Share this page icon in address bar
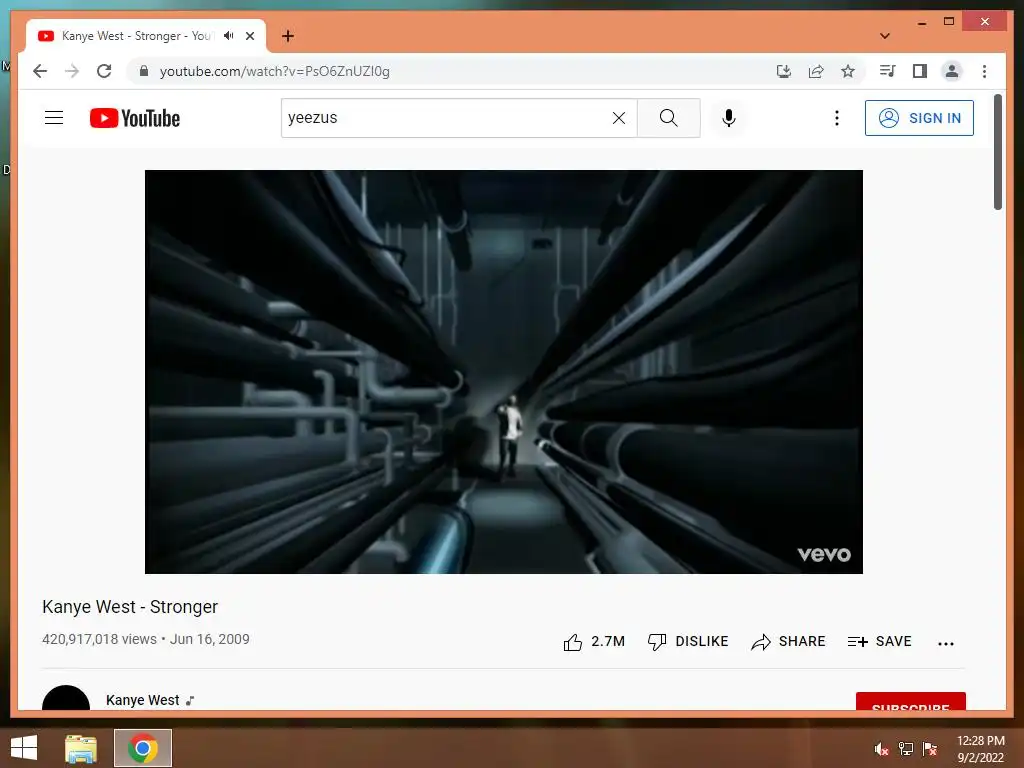Image resolution: width=1024 pixels, height=768 pixels. pyautogui.click(x=816, y=71)
